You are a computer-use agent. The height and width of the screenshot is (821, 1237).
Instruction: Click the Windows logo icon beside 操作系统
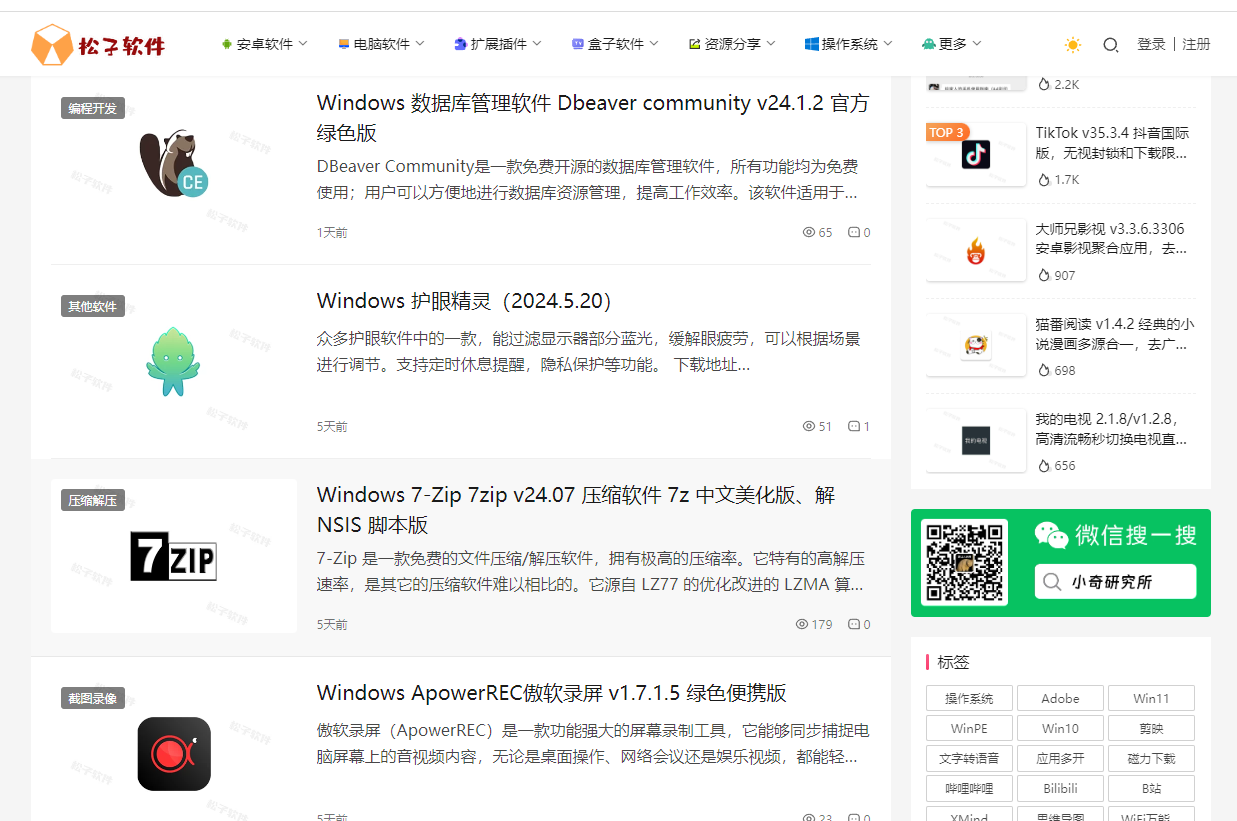point(812,44)
